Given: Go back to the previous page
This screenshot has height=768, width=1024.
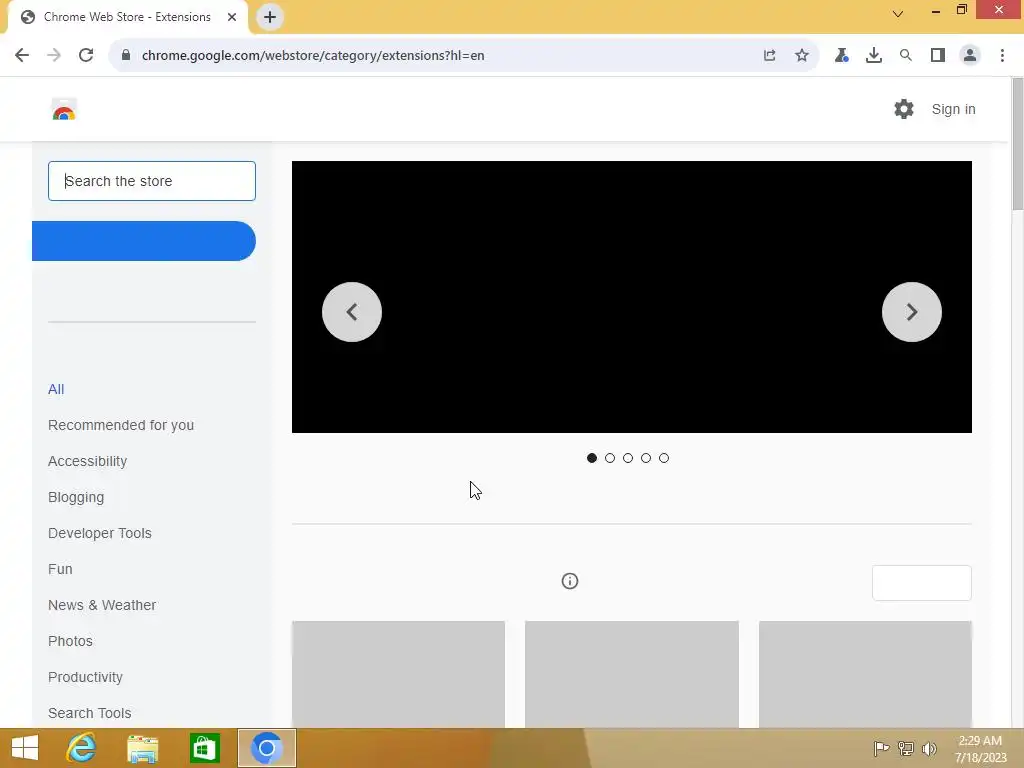Looking at the screenshot, I should click(x=22, y=56).
